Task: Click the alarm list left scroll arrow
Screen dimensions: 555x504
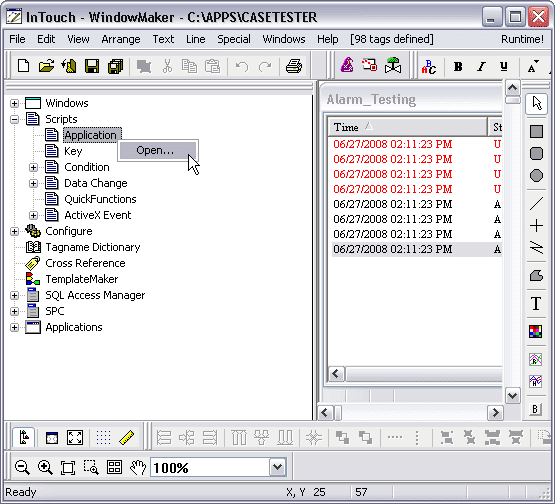Action: tap(336, 374)
